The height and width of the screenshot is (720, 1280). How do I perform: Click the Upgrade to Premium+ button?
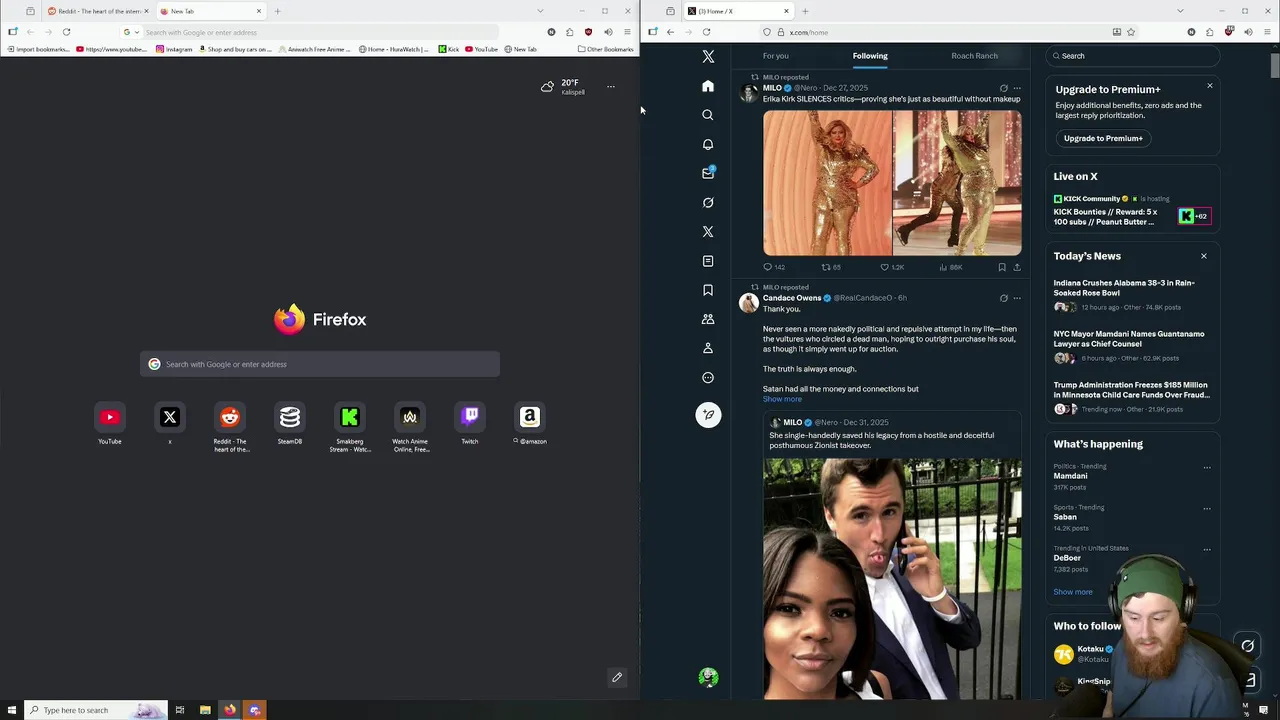click(x=1103, y=138)
